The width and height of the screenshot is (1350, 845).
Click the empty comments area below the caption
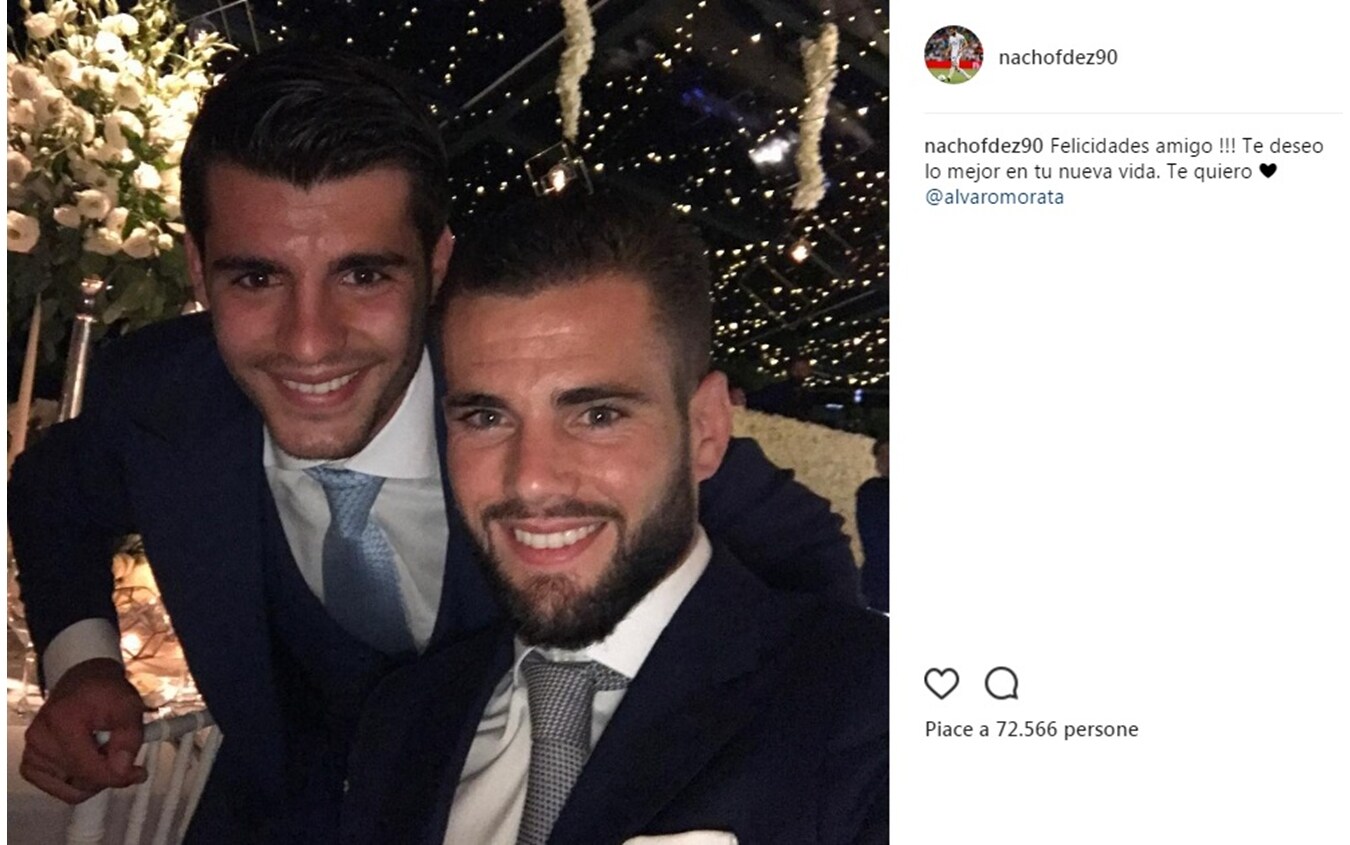point(1133,430)
